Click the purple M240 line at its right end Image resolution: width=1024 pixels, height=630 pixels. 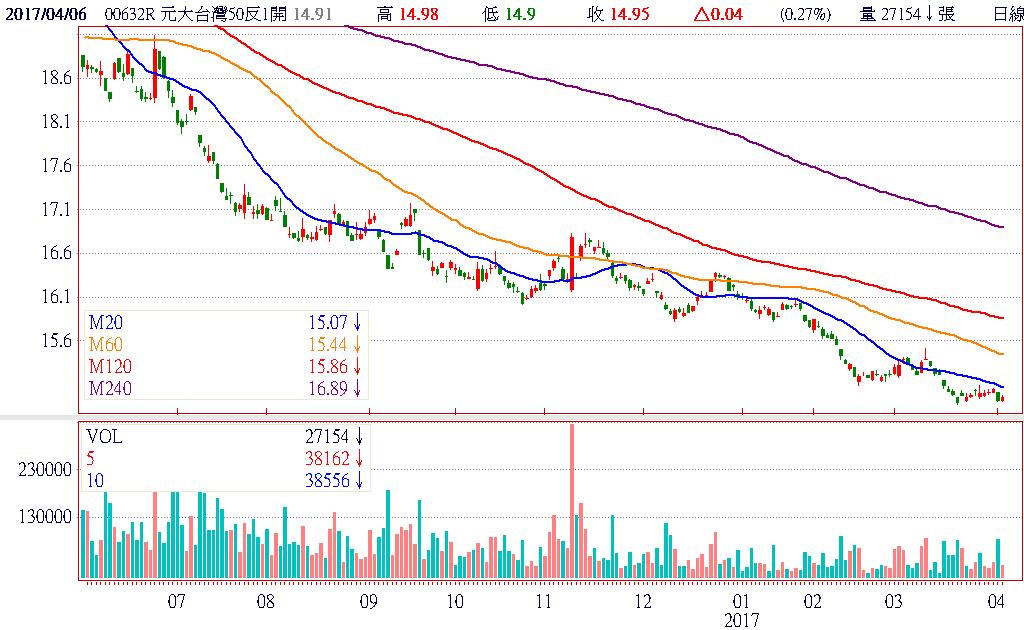(1001, 227)
